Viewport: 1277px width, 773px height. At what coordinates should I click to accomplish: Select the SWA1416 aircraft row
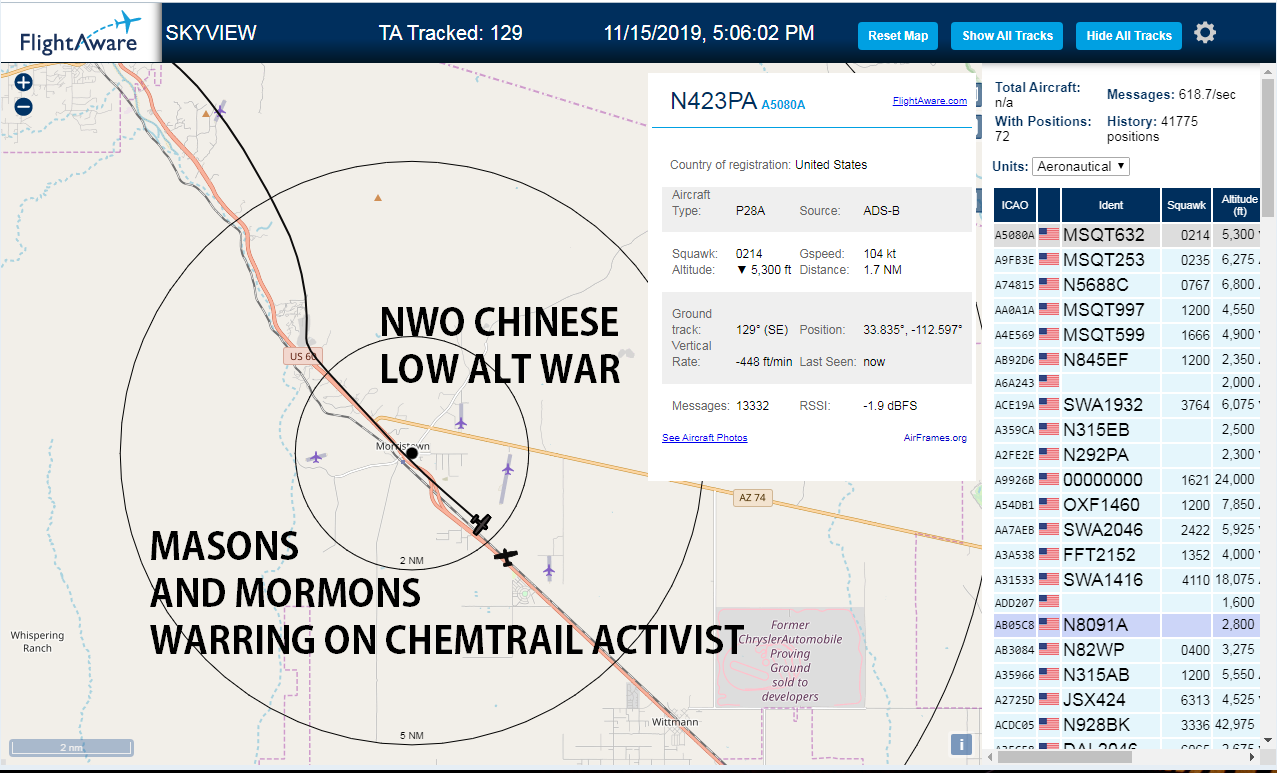coord(1128,579)
